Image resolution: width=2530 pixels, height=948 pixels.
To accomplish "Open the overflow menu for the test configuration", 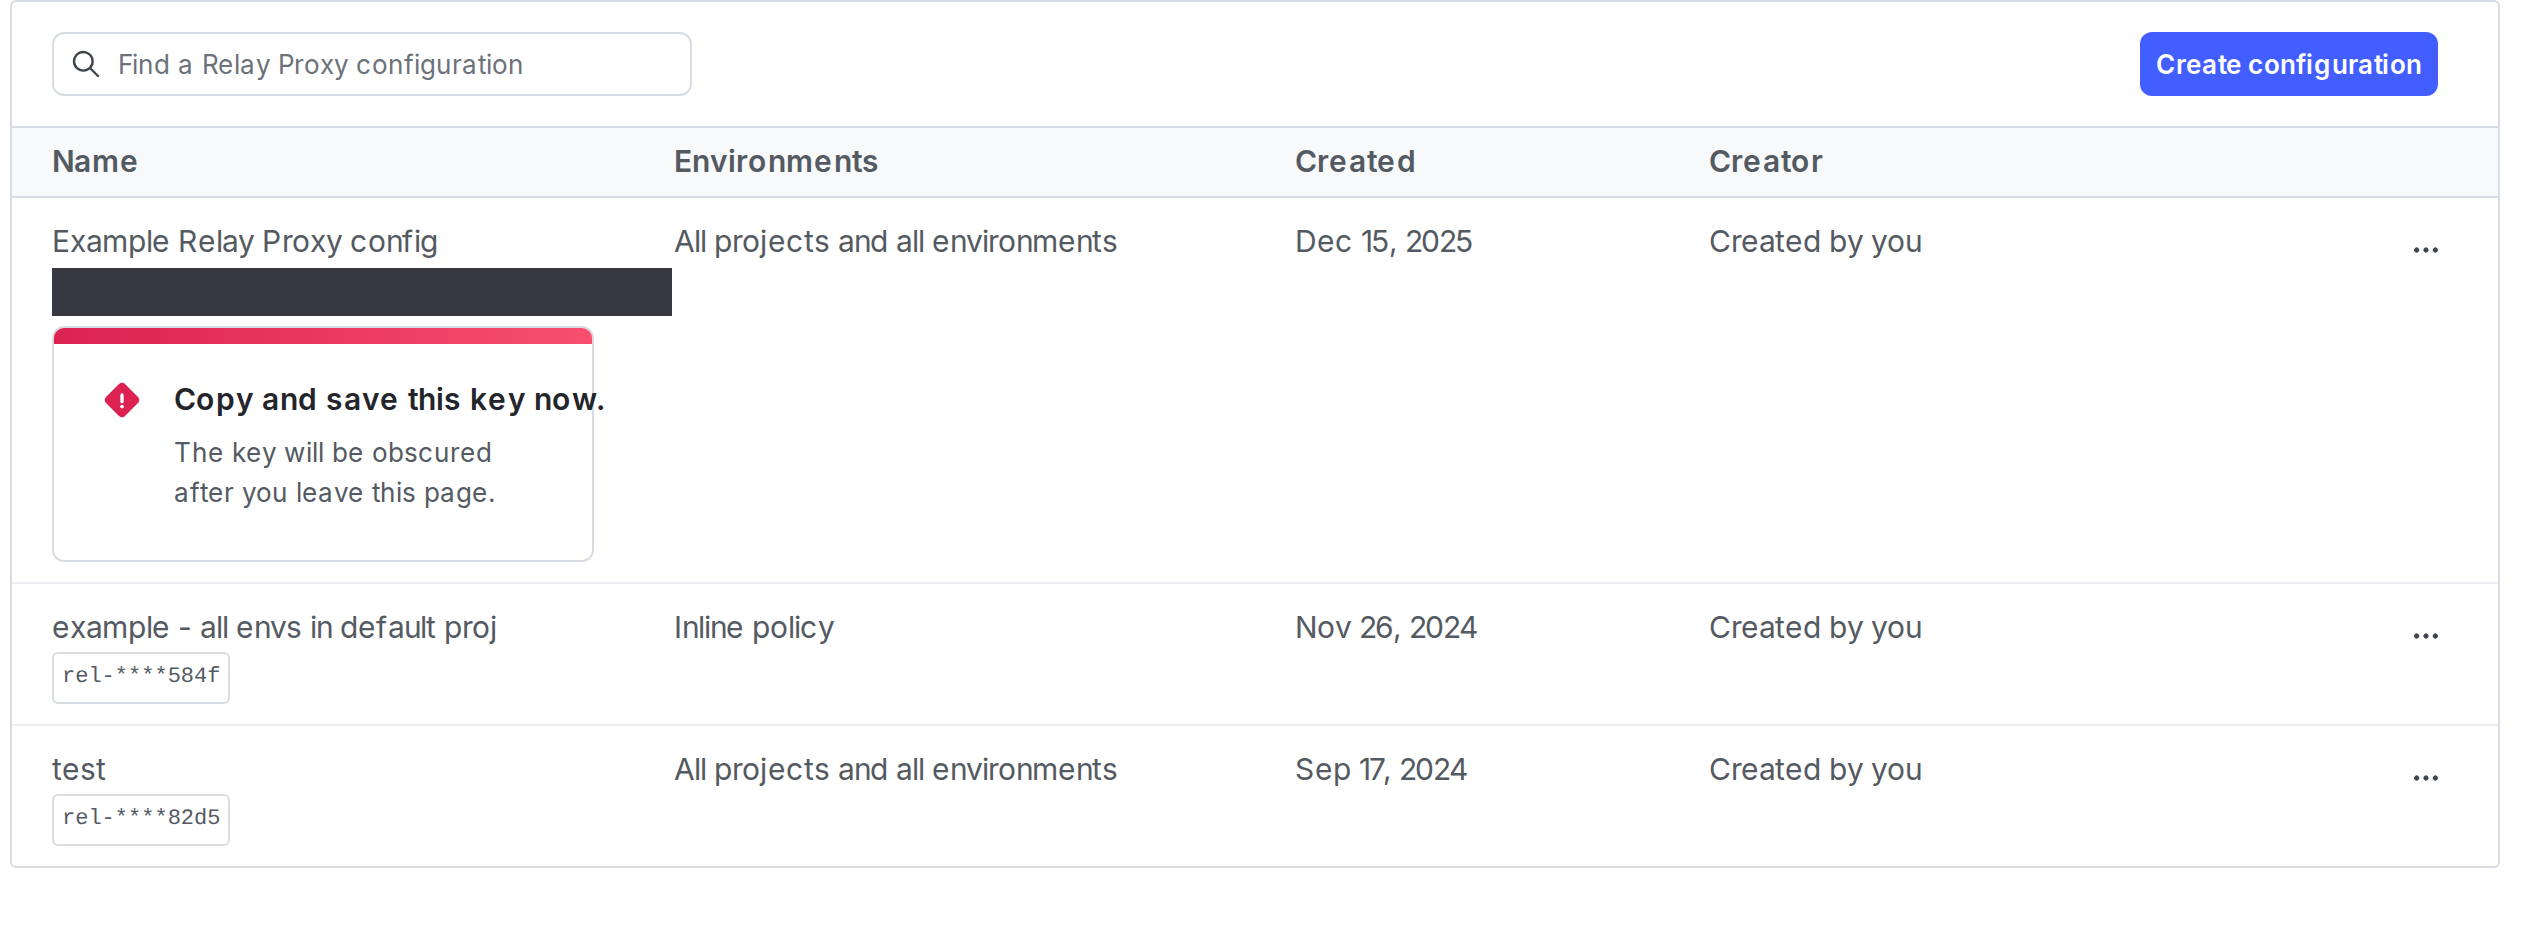I will 2426,776.
